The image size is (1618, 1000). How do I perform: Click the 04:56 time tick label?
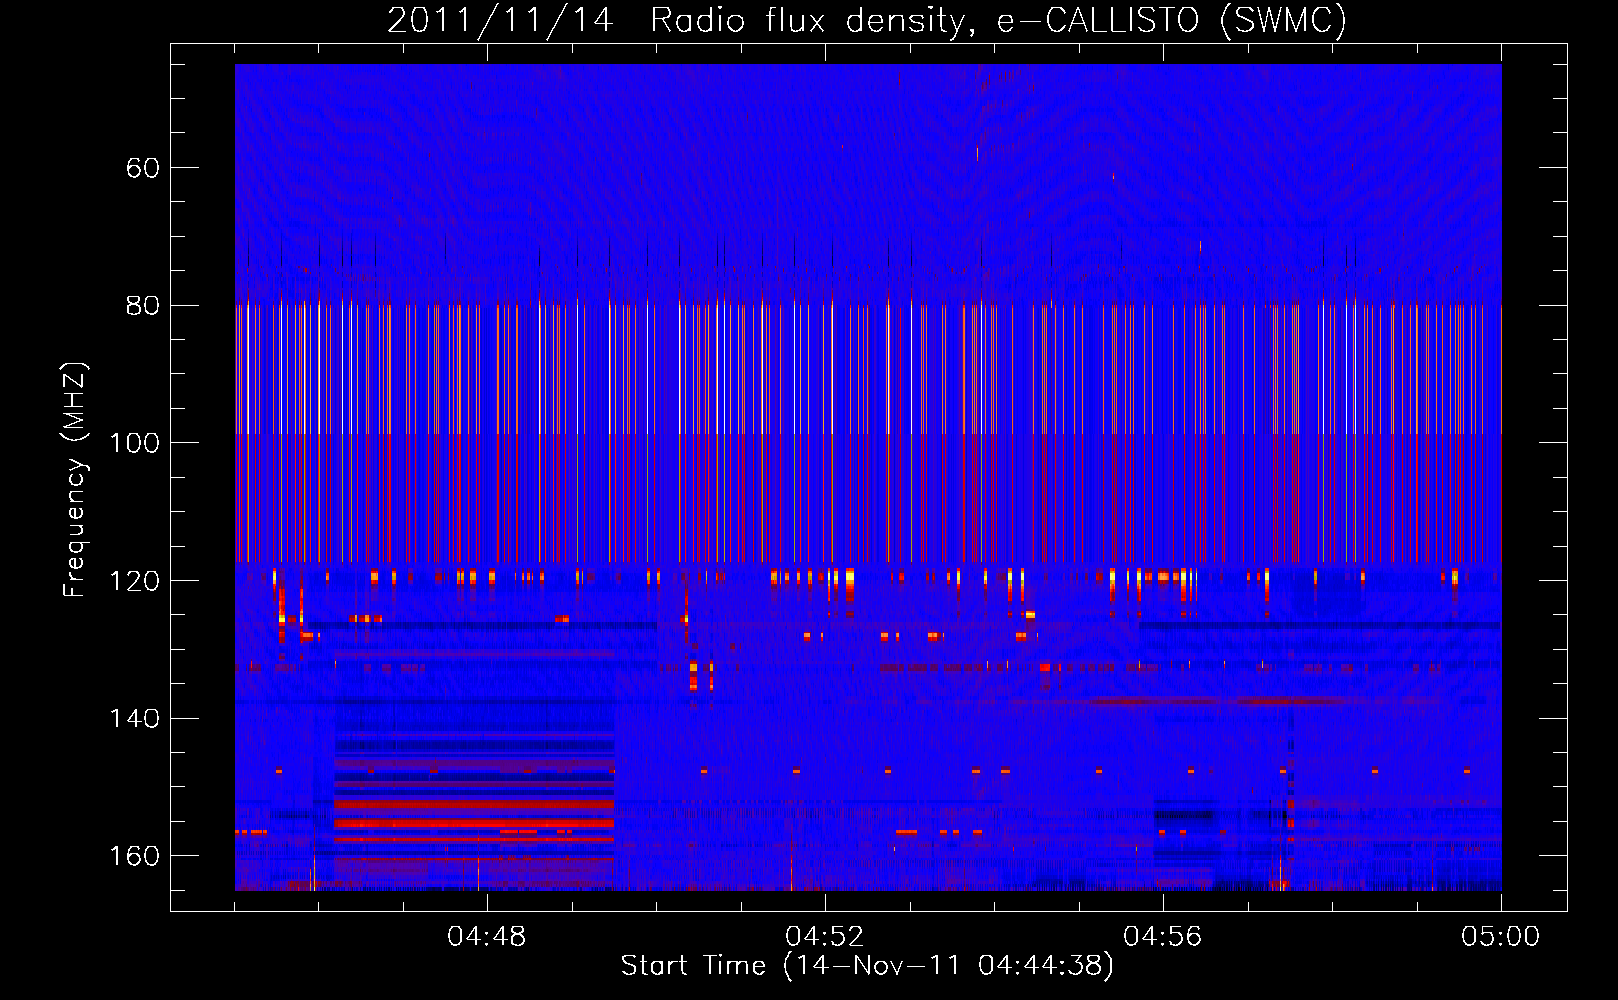click(1163, 937)
